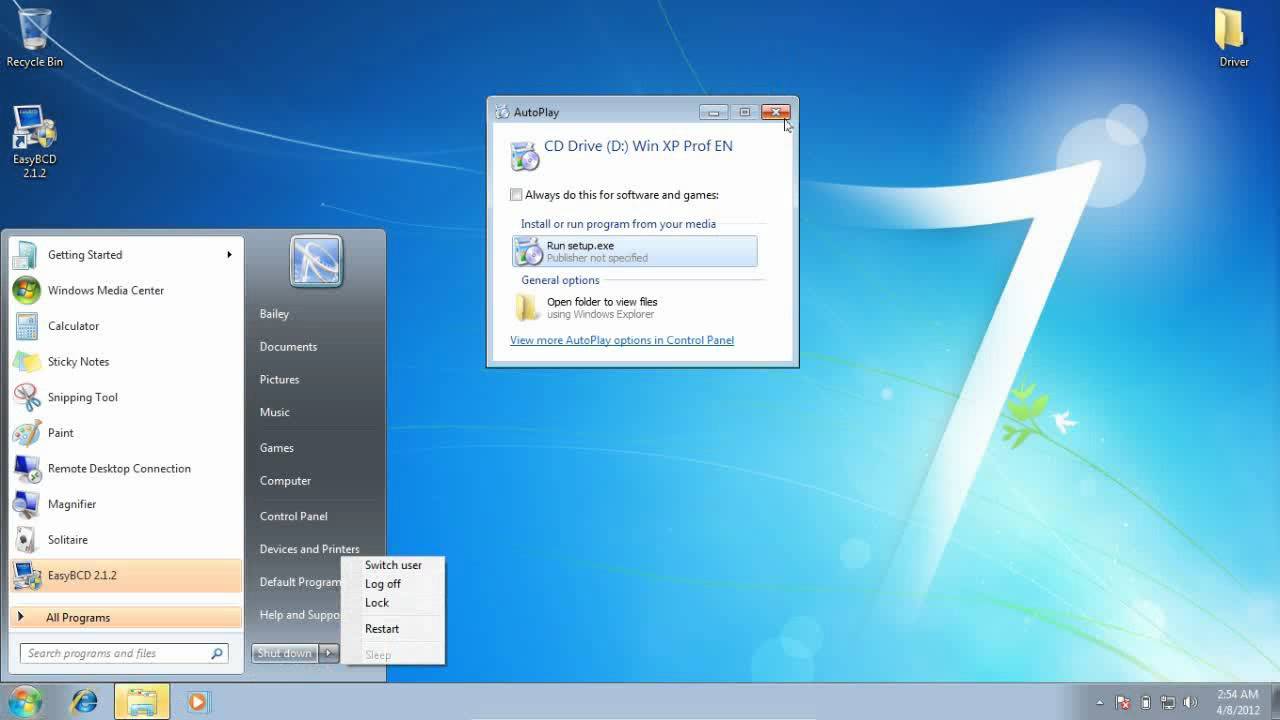The image size is (1280, 720).
Task: Click the folder icon for Open folder option
Action: coord(527,307)
